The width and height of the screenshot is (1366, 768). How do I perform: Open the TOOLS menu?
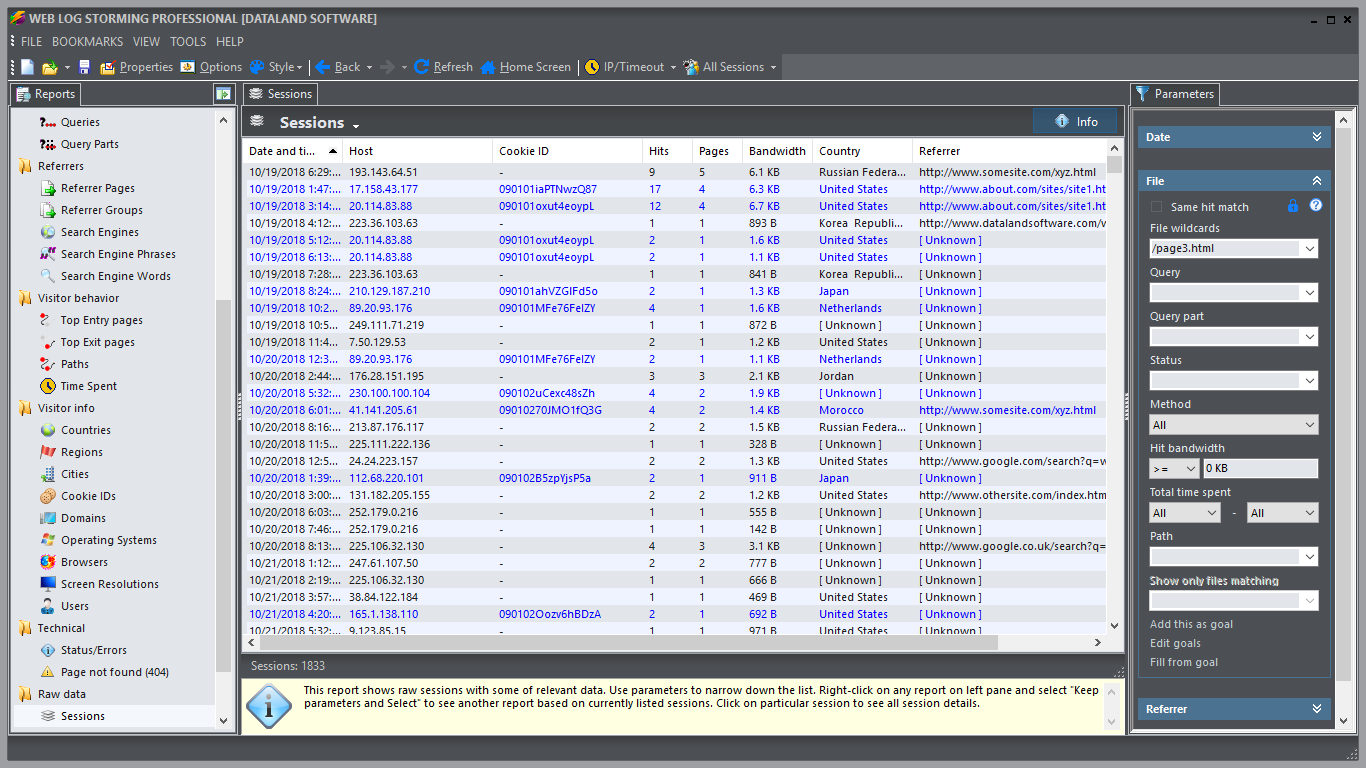pyautogui.click(x=188, y=42)
